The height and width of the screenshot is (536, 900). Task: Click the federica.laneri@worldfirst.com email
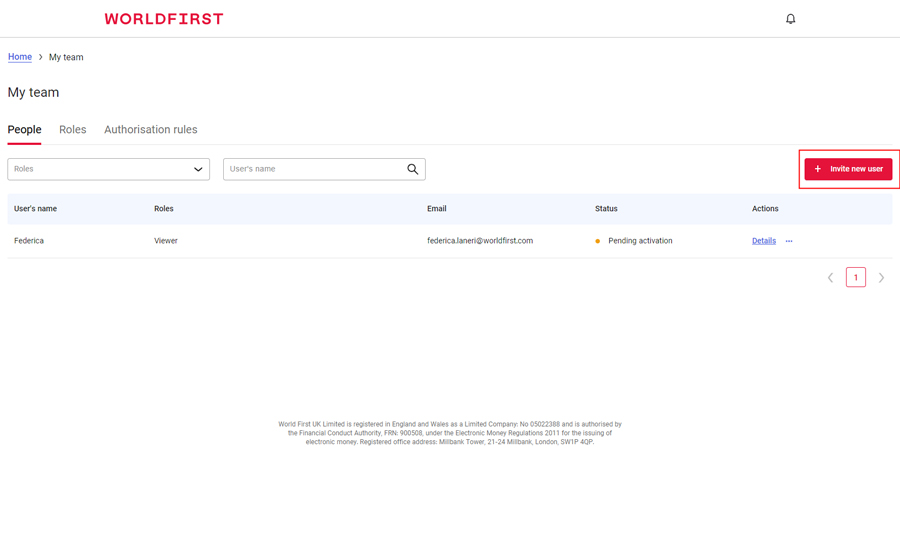480,241
